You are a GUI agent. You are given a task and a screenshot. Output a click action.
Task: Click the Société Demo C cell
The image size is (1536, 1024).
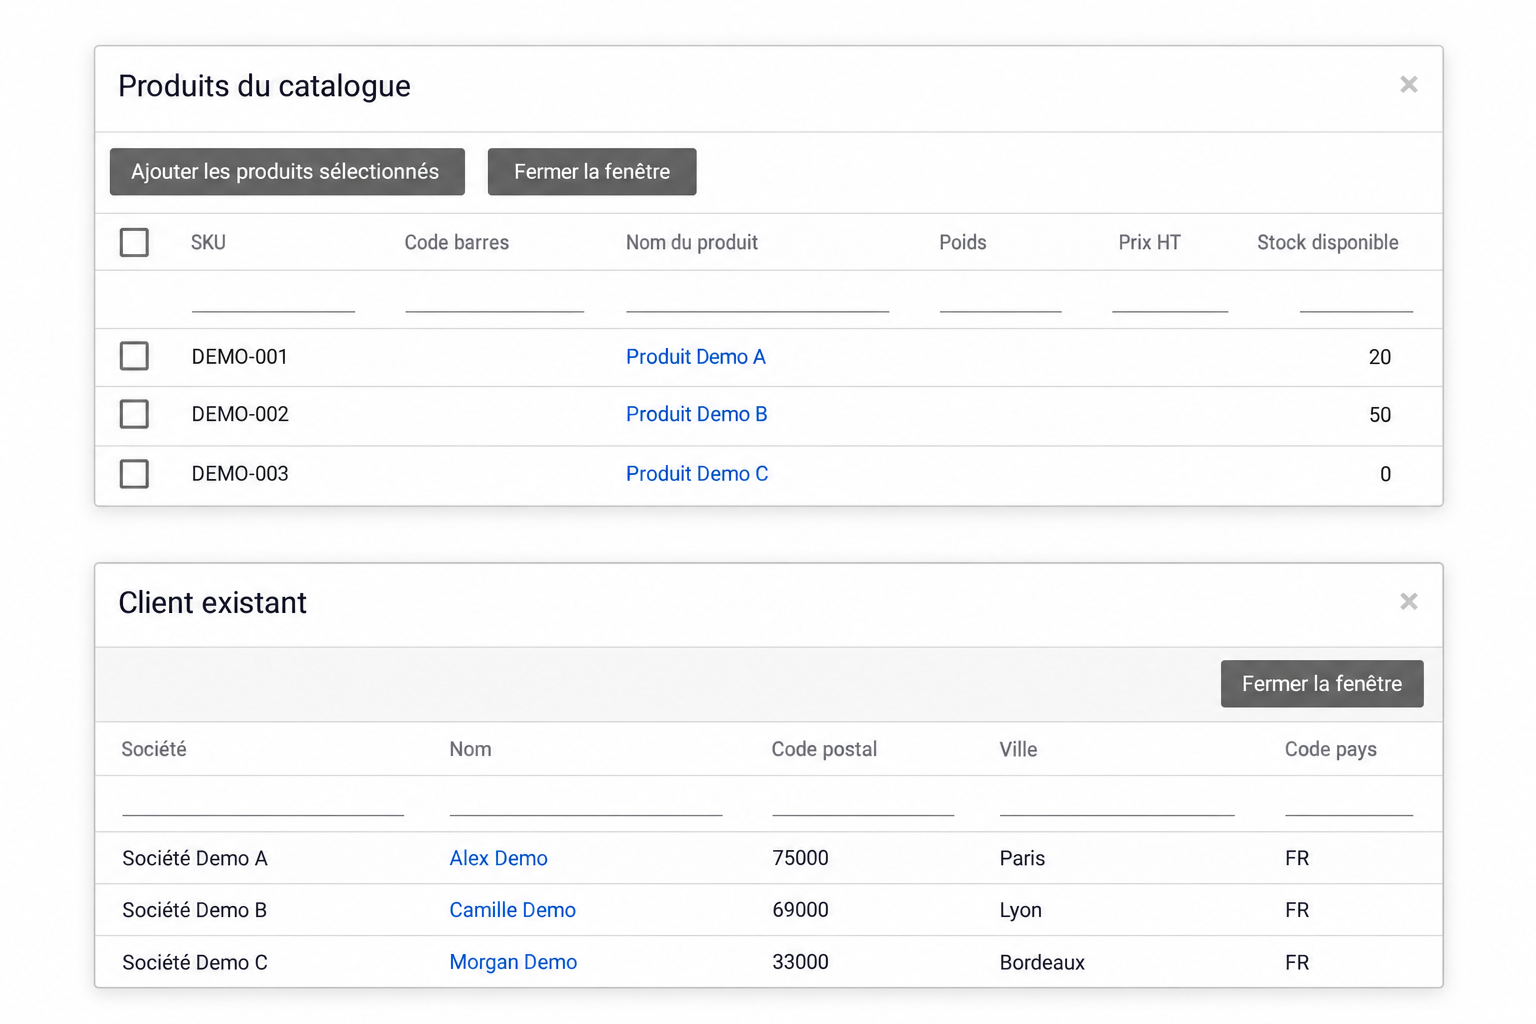195,962
